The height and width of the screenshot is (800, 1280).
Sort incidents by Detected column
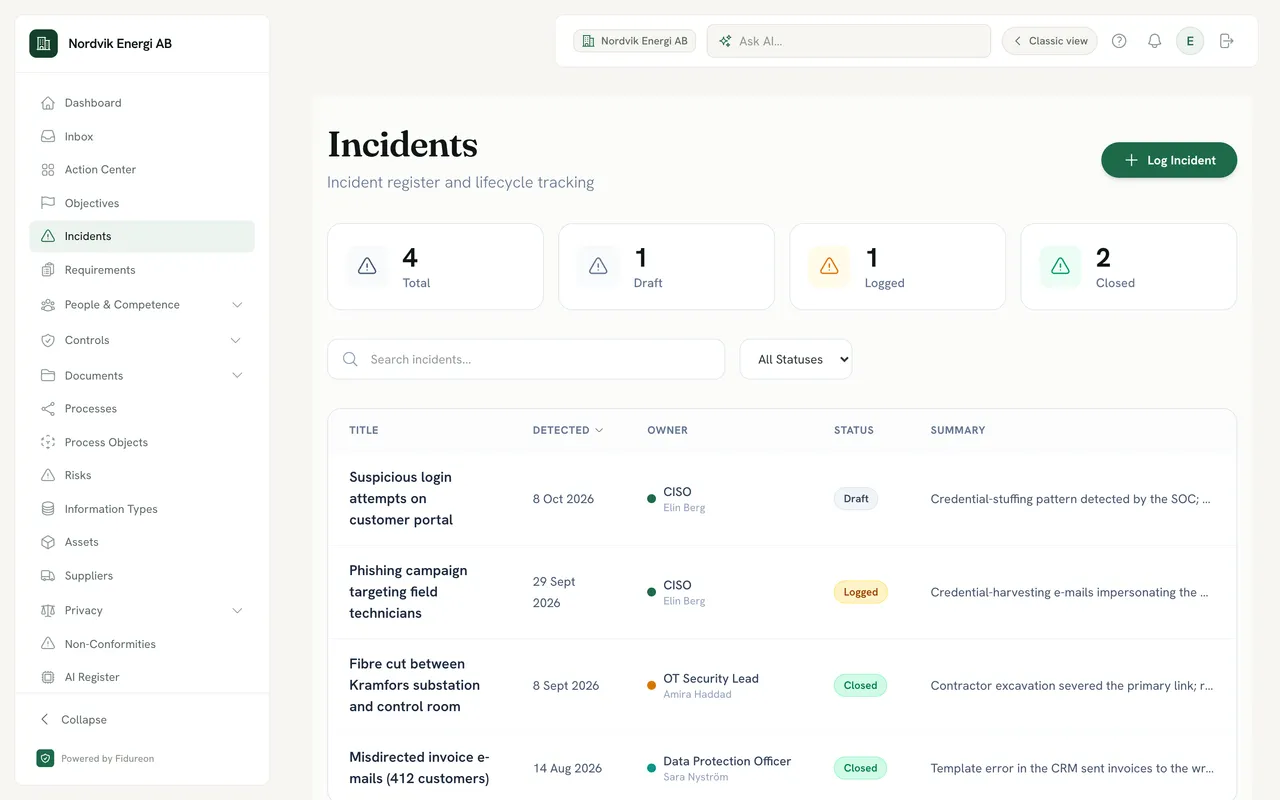coord(568,430)
